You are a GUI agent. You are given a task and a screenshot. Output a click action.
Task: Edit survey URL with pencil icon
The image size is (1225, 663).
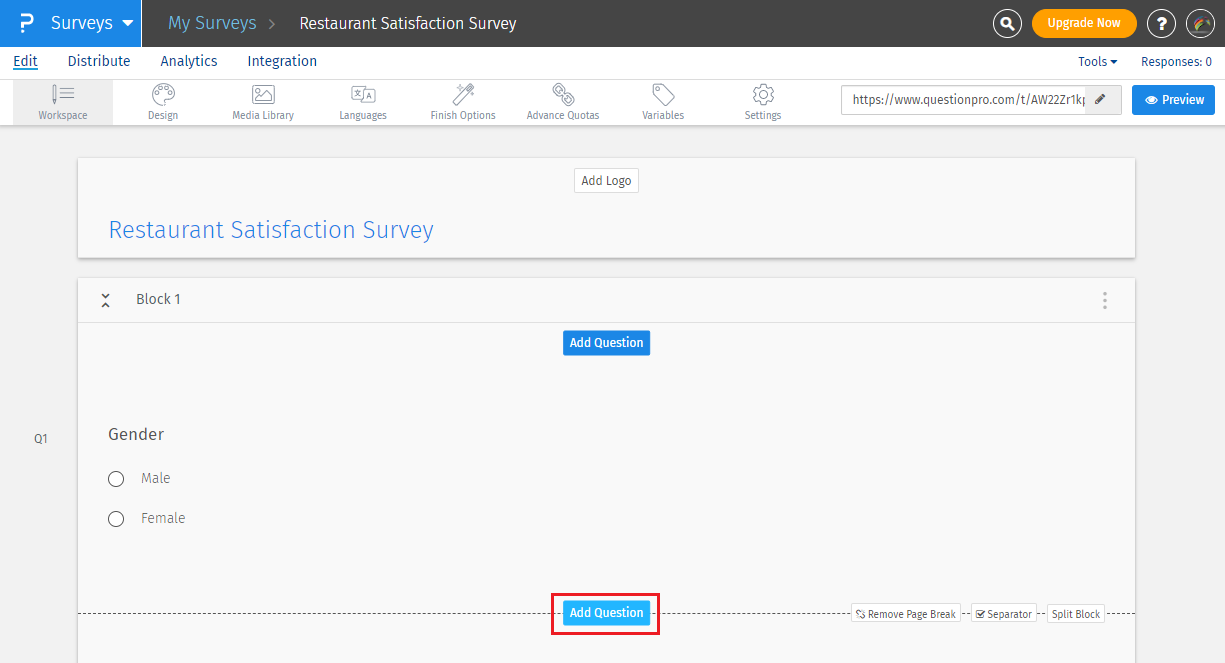coord(1101,100)
